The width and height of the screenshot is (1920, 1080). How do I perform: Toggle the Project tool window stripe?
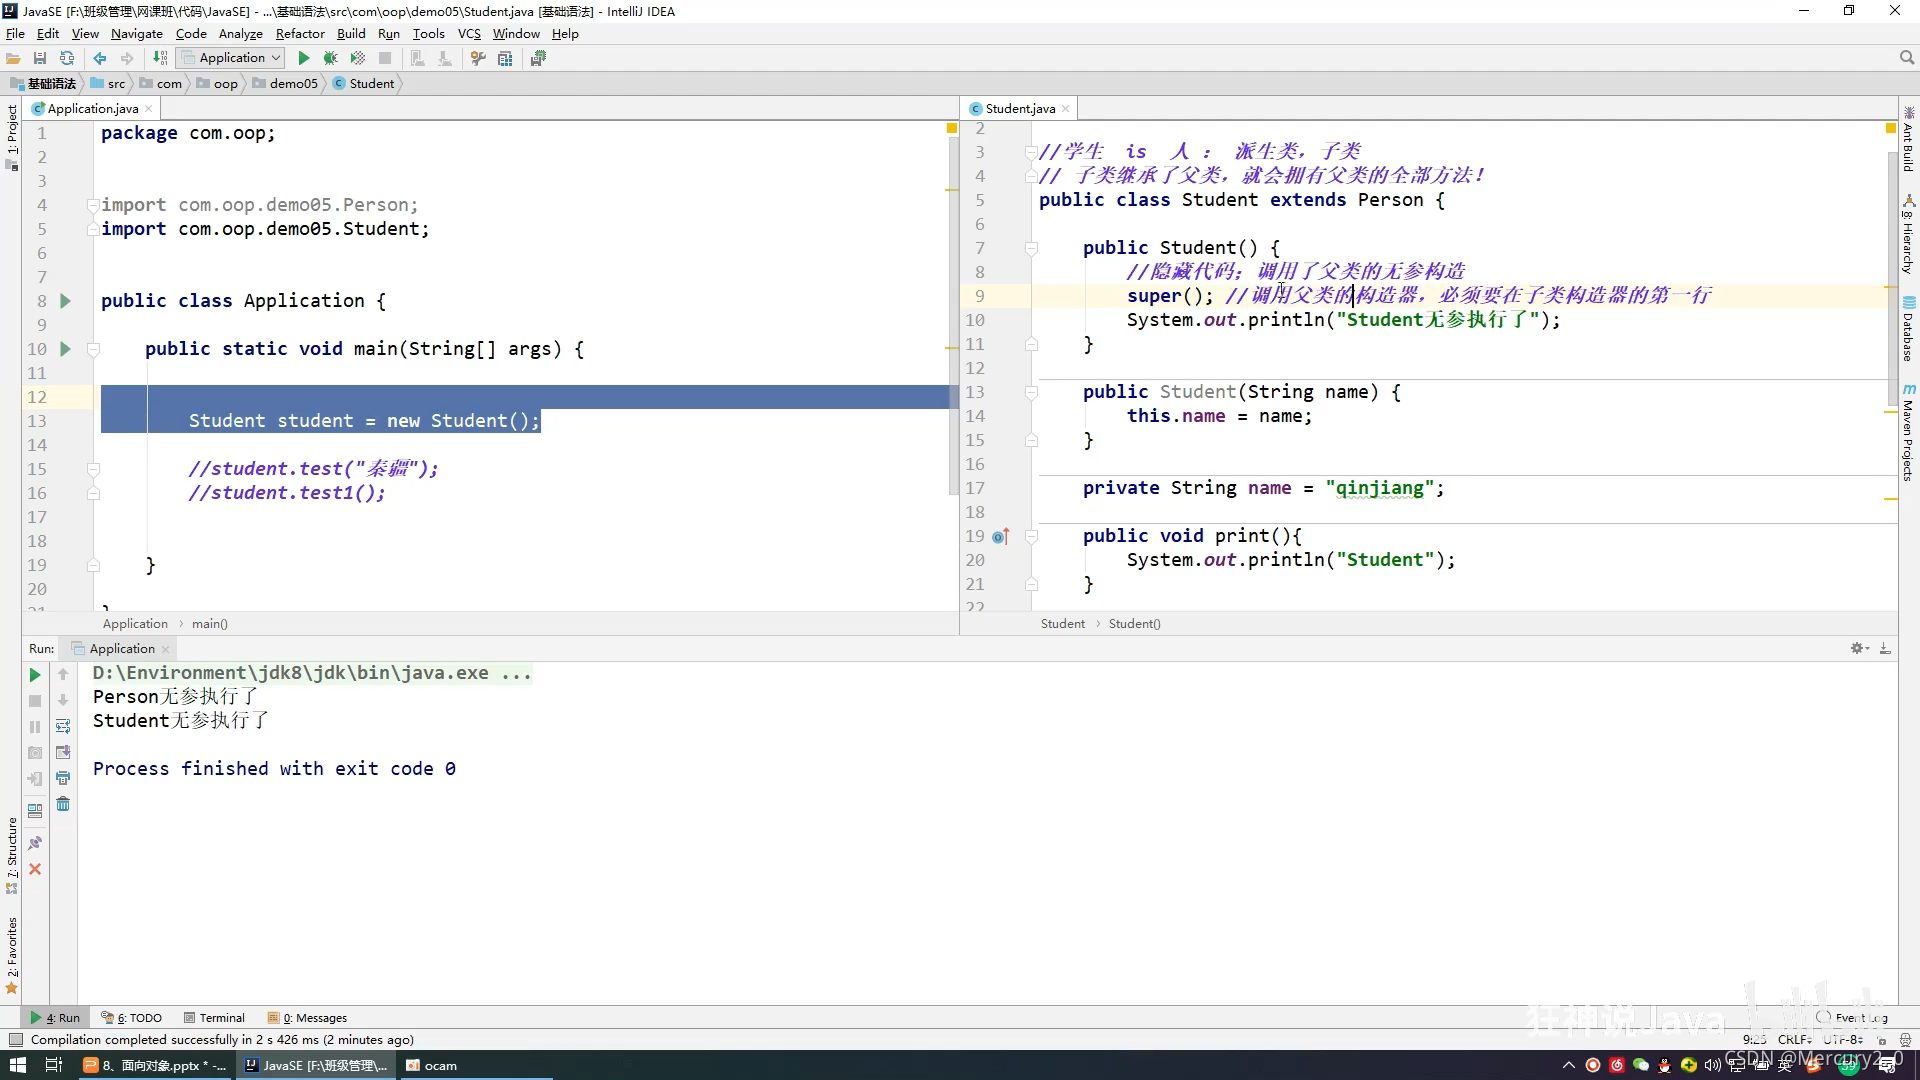pos(11,137)
